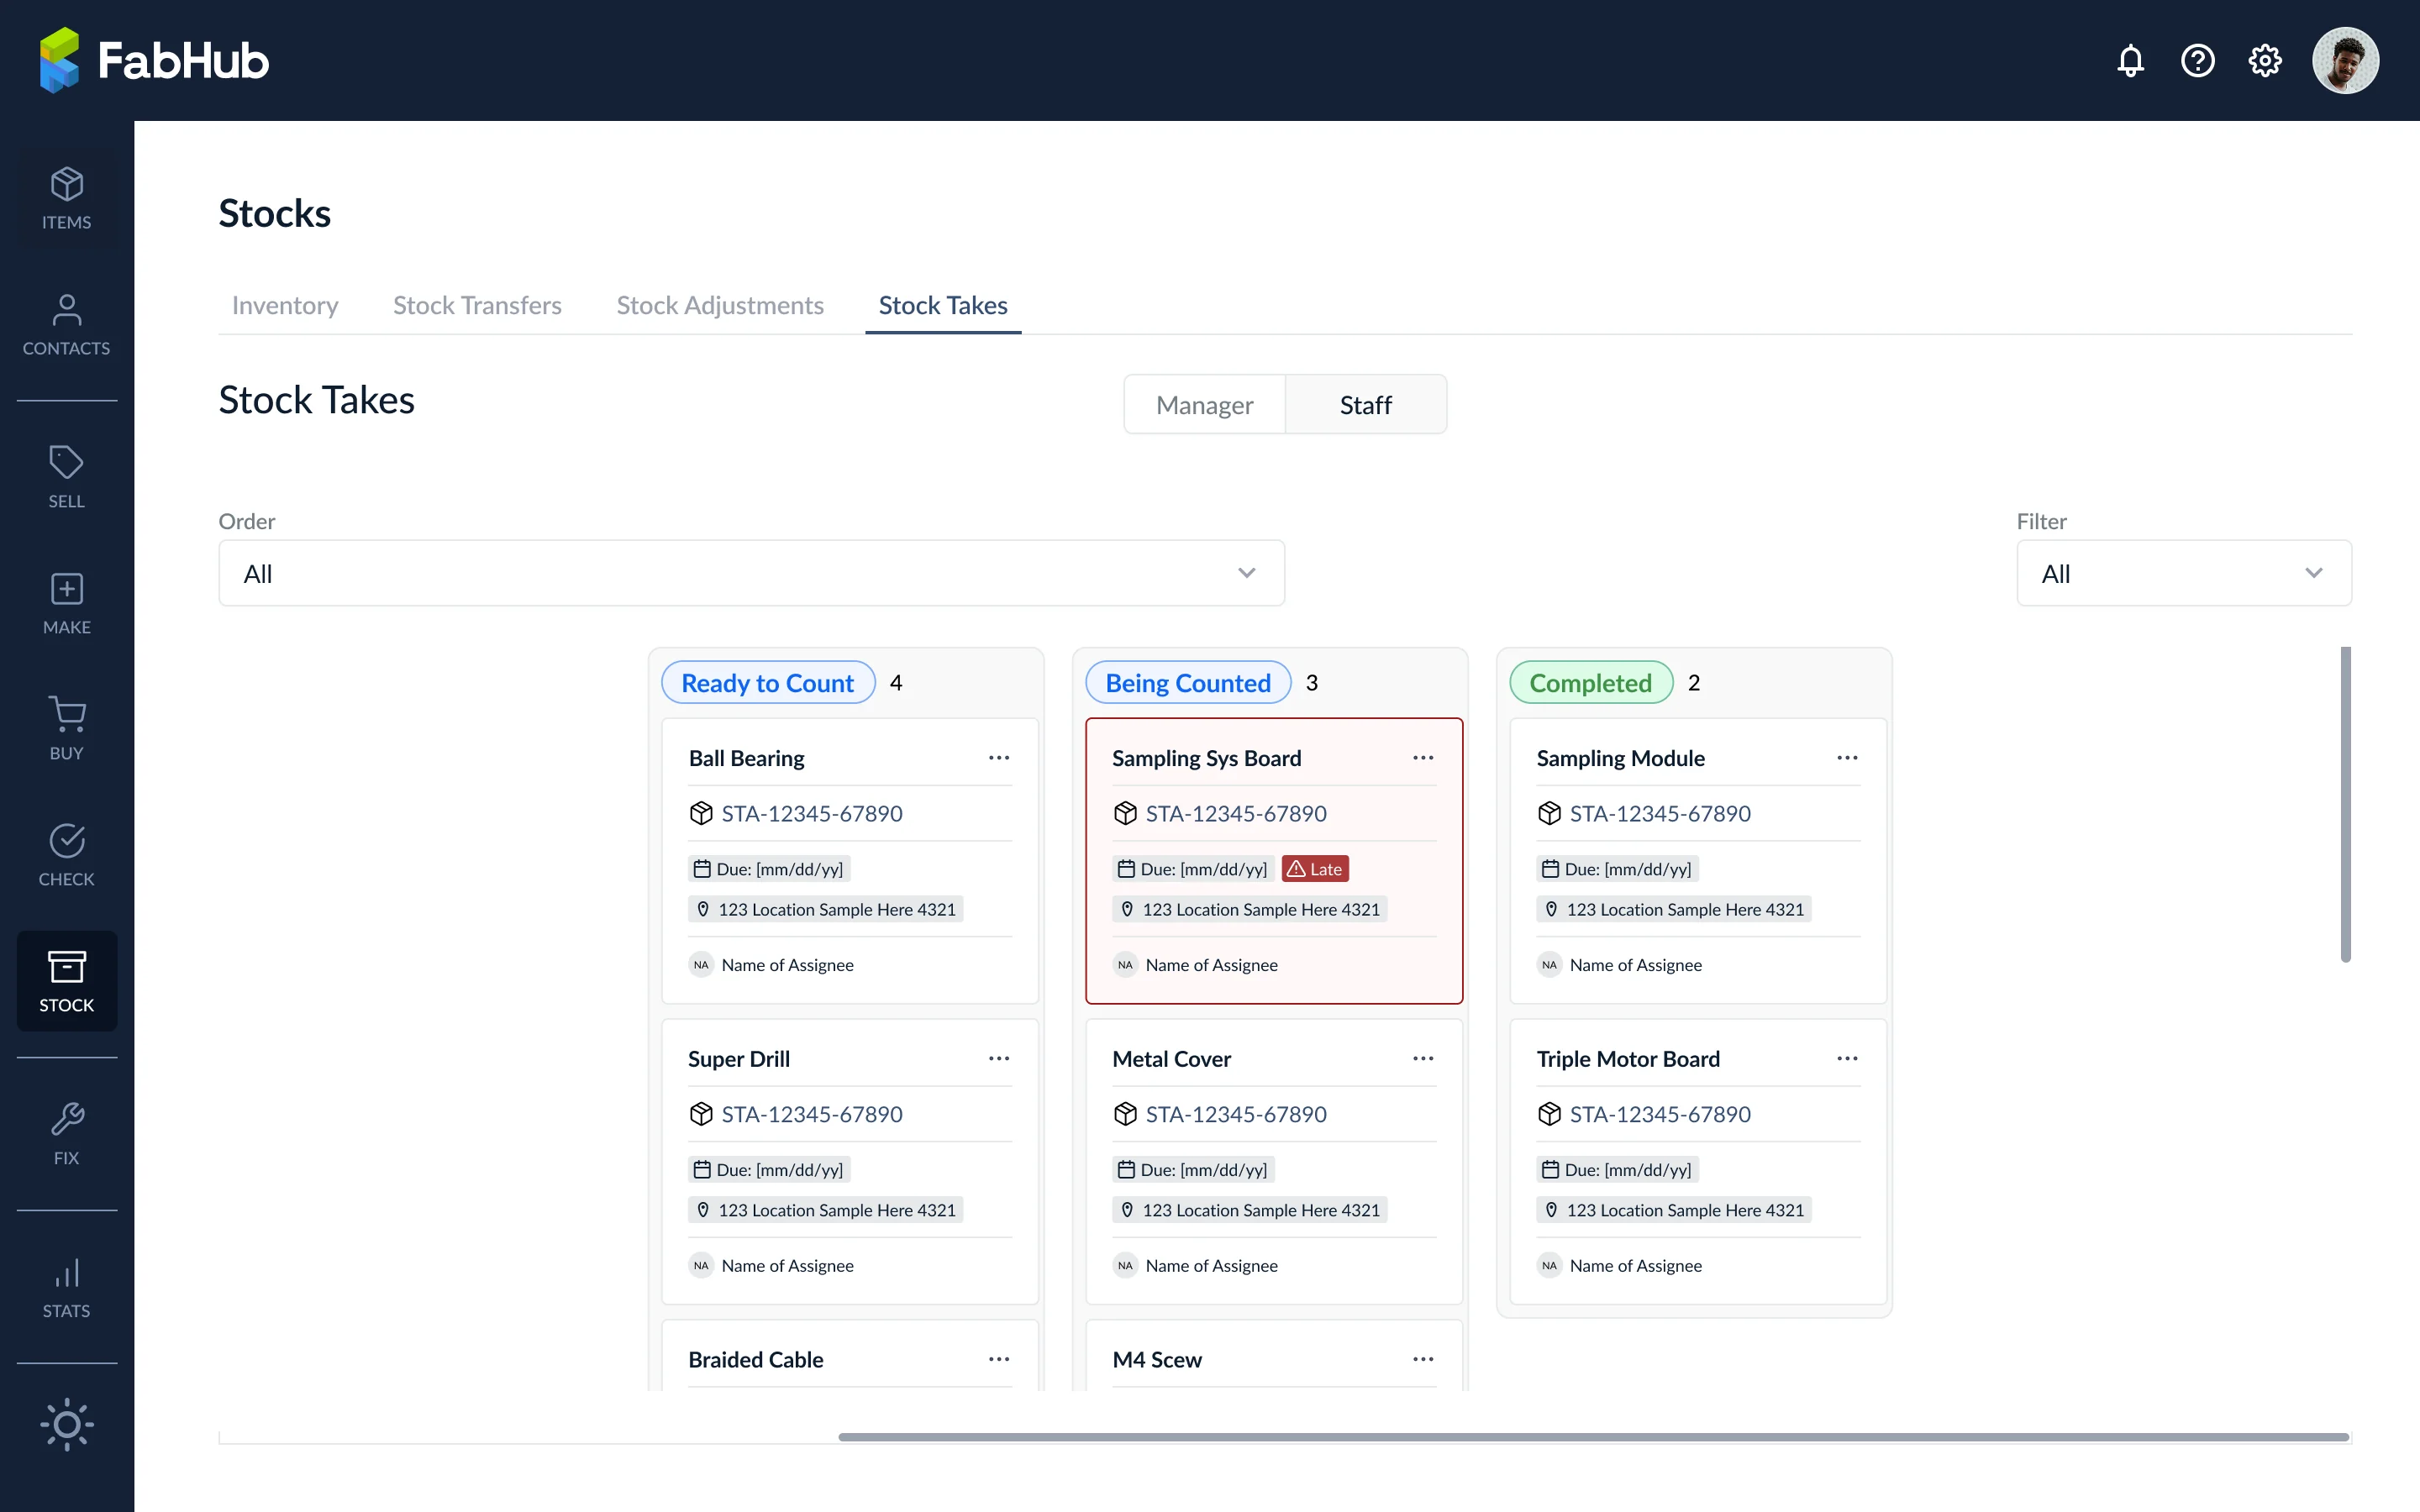Image resolution: width=2420 pixels, height=1512 pixels.
Task: Open notifications bell
Action: point(2130,61)
